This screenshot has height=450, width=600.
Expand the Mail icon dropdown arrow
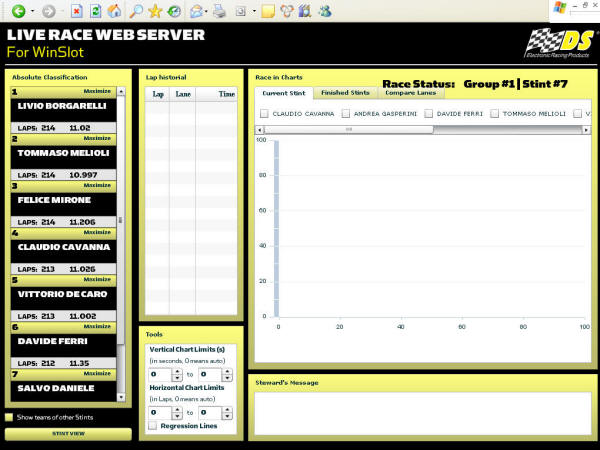click(x=207, y=11)
